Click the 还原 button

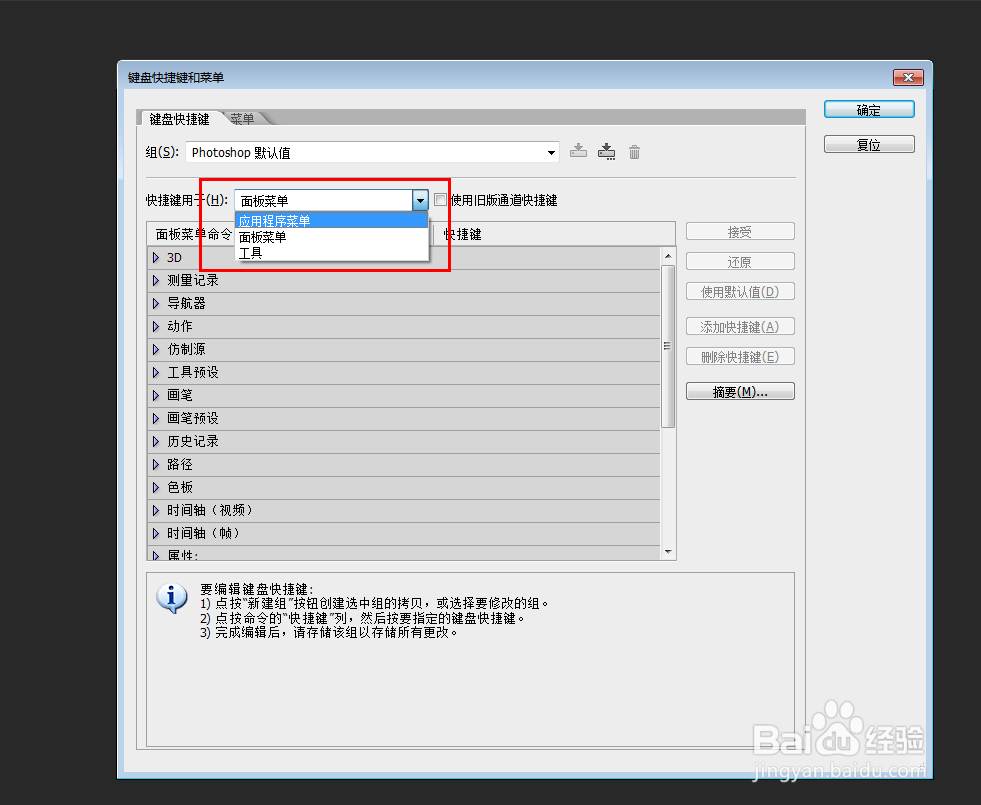[x=740, y=261]
